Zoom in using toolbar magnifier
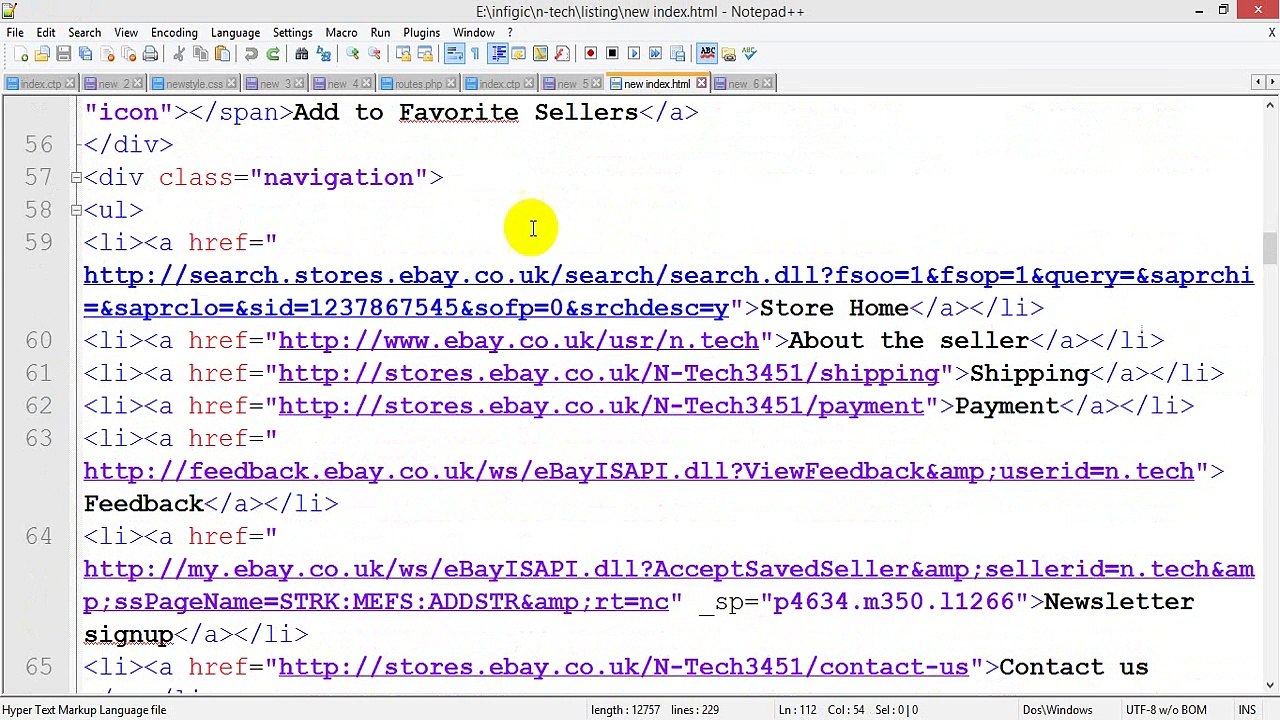This screenshot has height=720, width=1280. (x=352, y=54)
